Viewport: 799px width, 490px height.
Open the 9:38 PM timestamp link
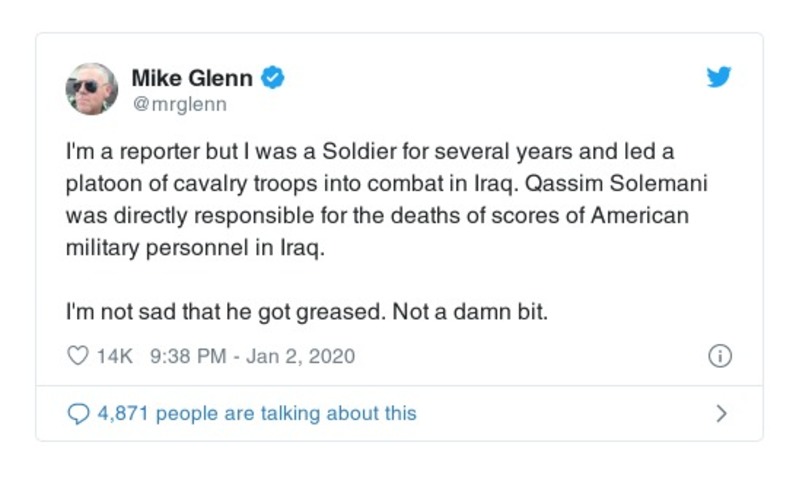186,356
